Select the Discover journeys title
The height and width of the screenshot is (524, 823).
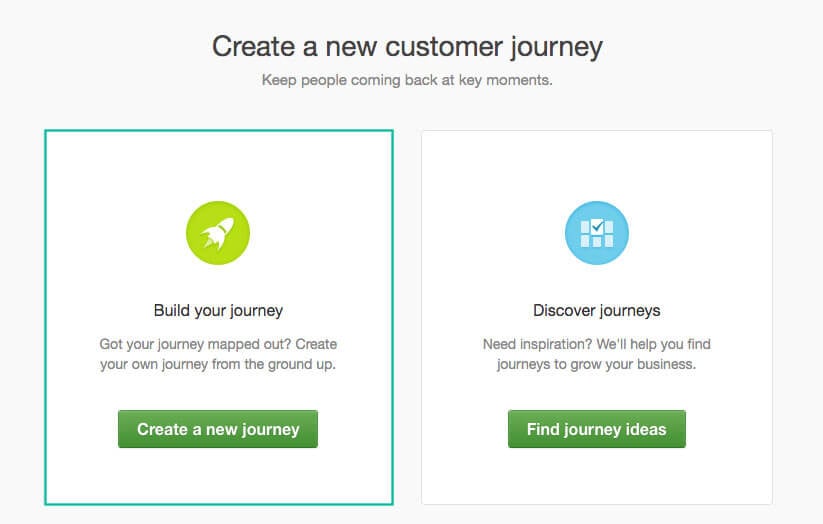pyautogui.click(x=597, y=310)
